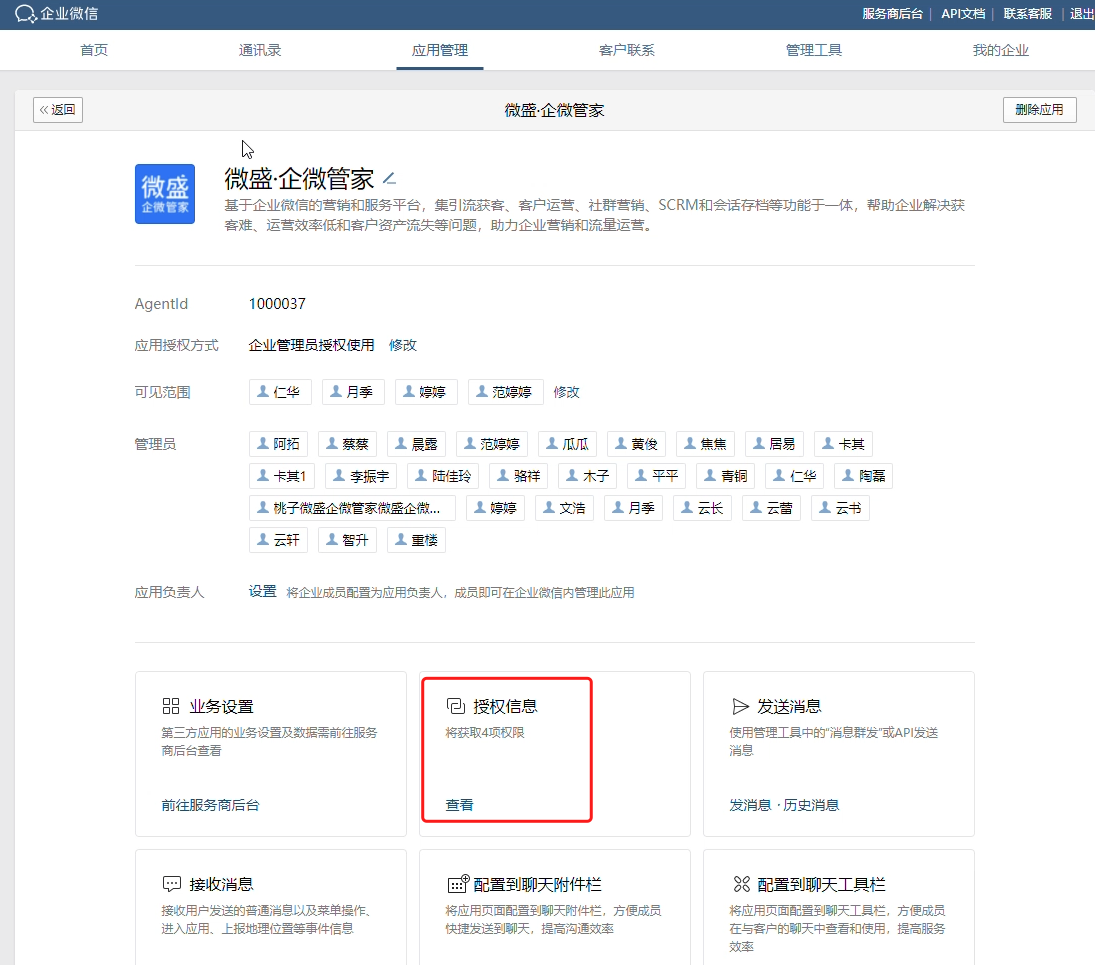Click the person icon on the 瓜瓜 chip
The width and height of the screenshot is (1095, 965).
(552, 443)
